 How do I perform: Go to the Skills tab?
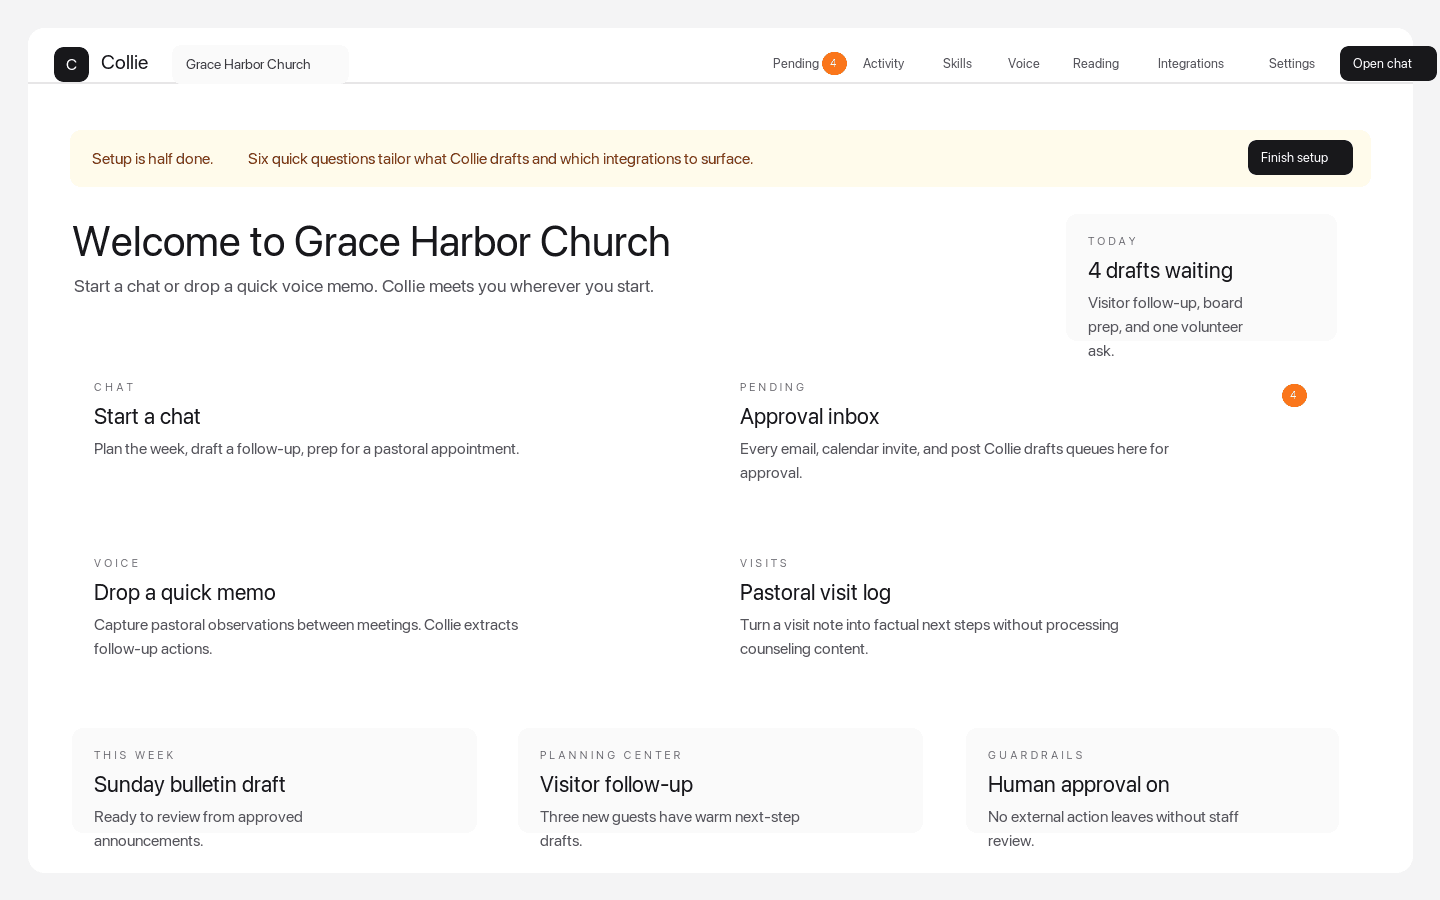tap(957, 64)
